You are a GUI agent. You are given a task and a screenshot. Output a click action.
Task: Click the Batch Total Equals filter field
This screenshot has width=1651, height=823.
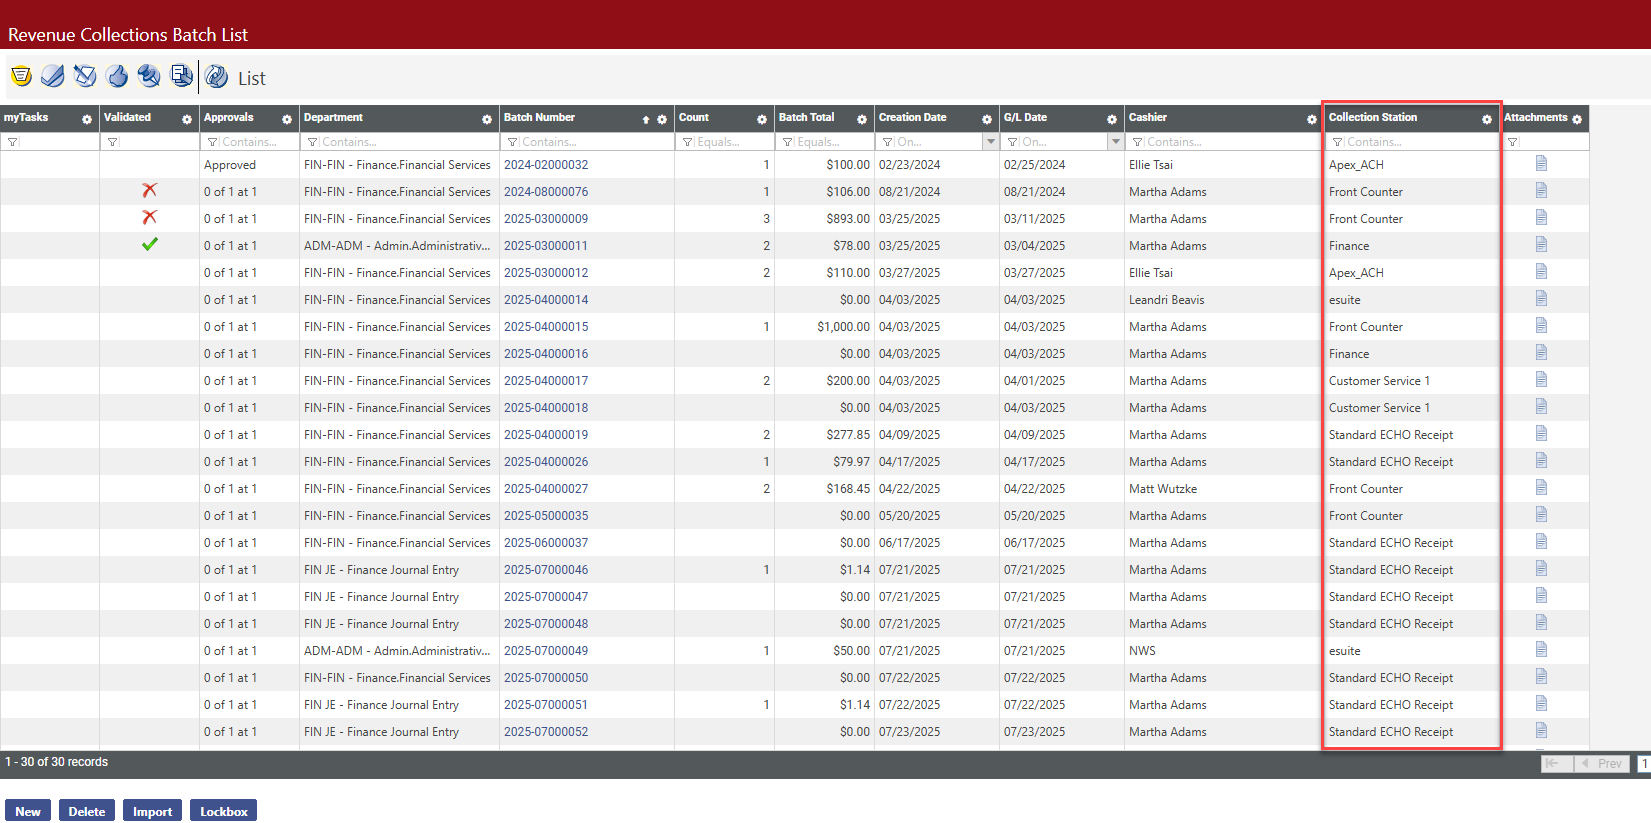coord(825,142)
